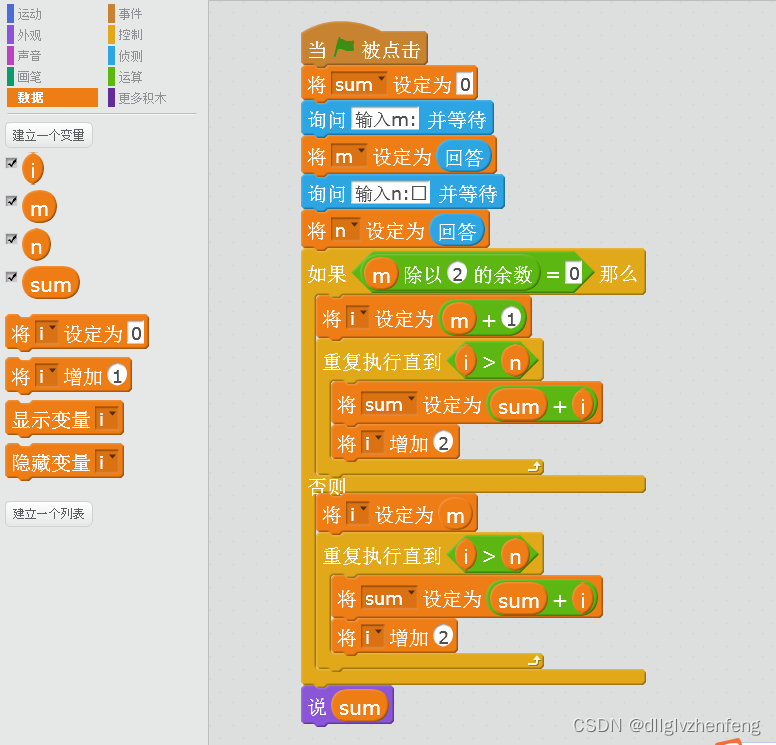This screenshot has height=745, width=776.
Task: Select the n variable reporter in palette
Action: 37,245
